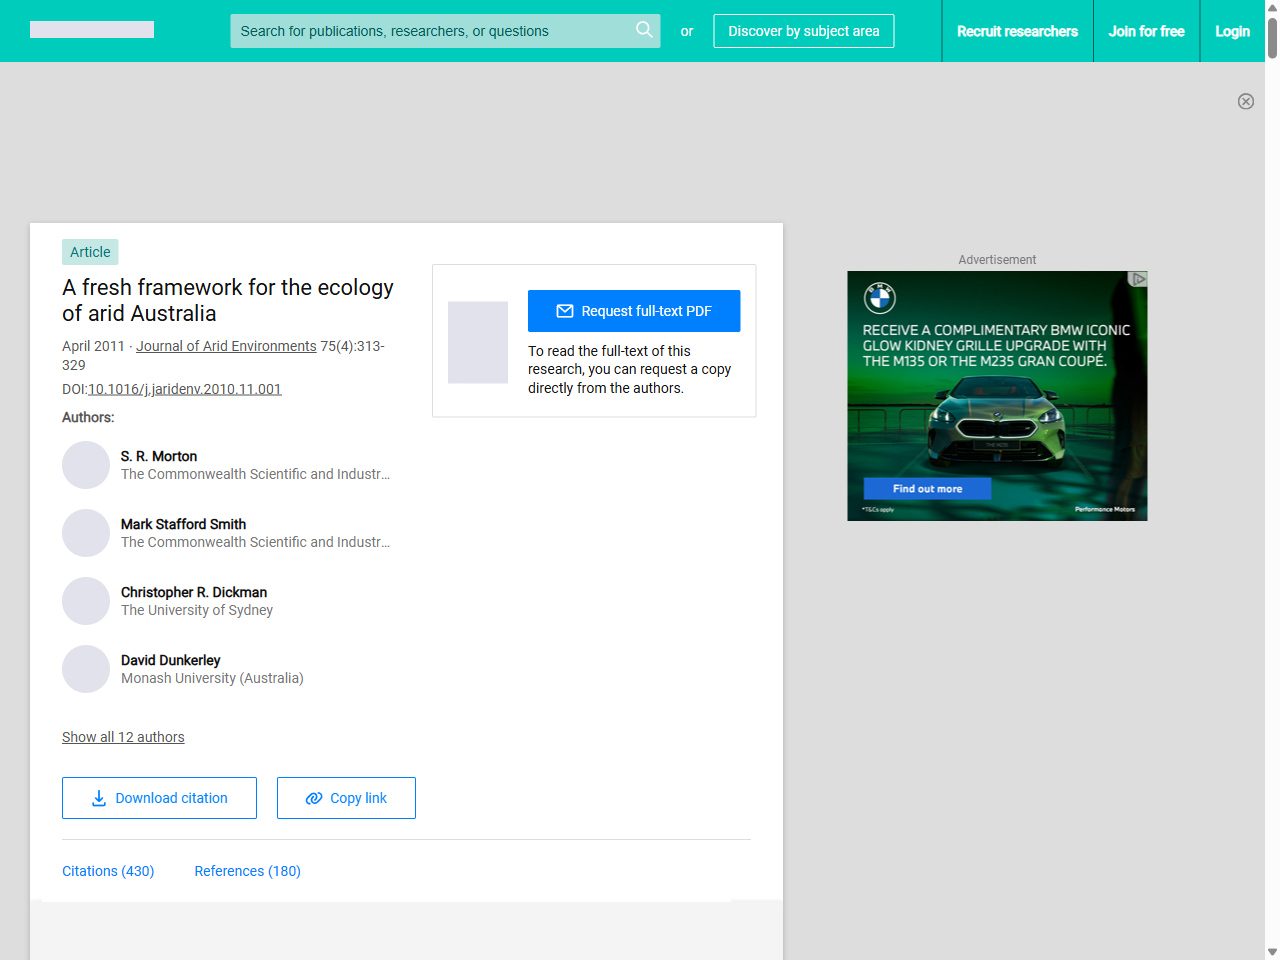This screenshot has height=960, width=1280.
Task: Request the full-text PDF
Action: click(634, 311)
